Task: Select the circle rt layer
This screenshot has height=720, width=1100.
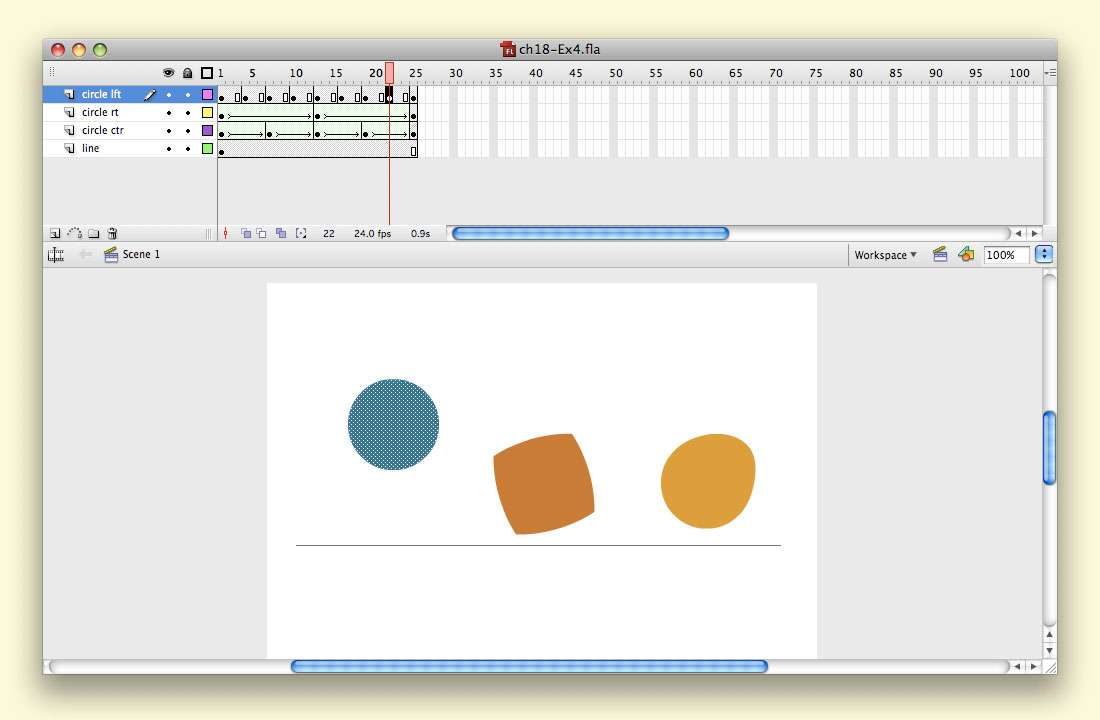Action: (x=100, y=113)
